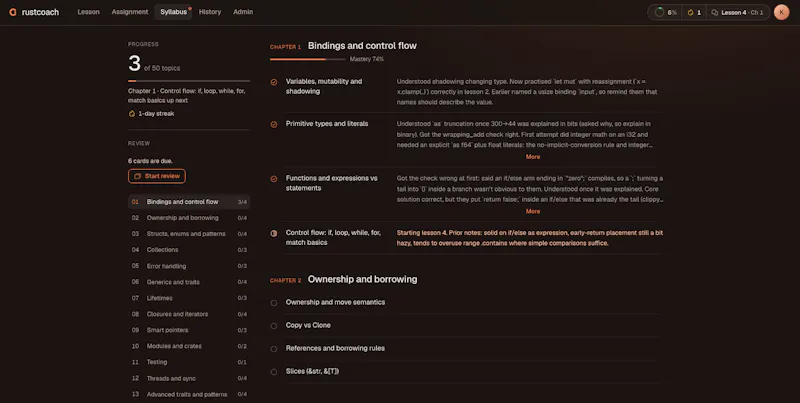This screenshot has height=403, width=800.
Task: Click the Mastery 74% label
Action: click(367, 59)
